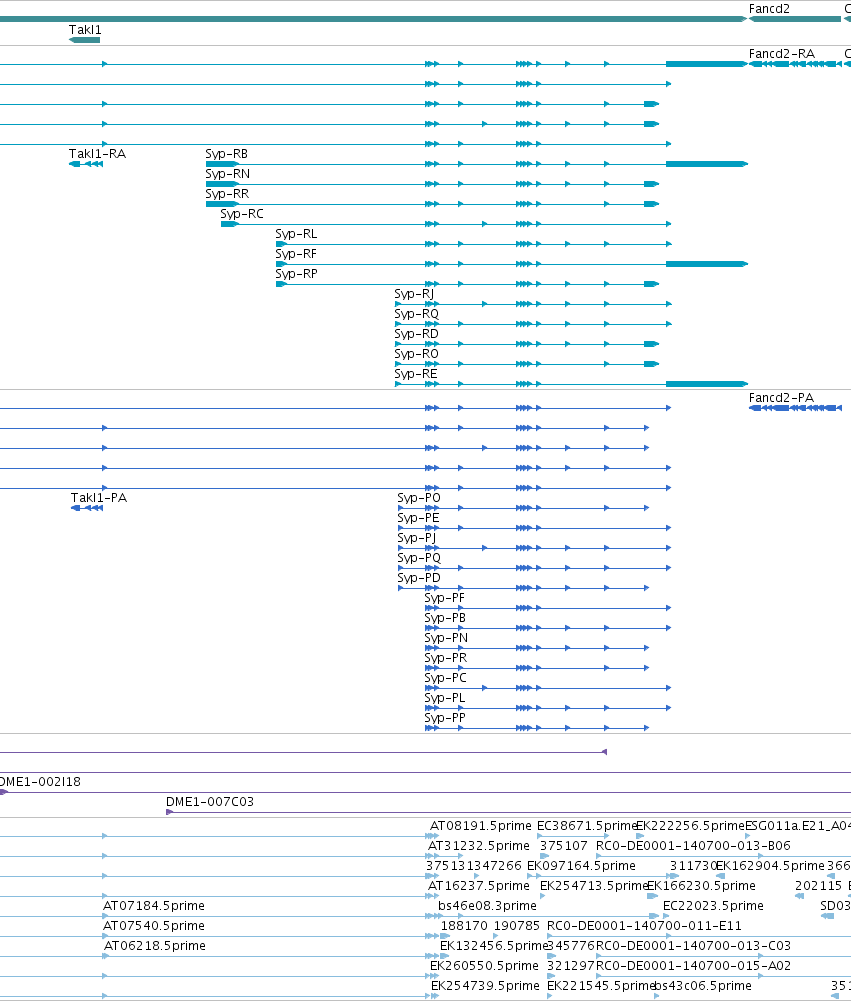
Task: Click the 188170 feature label
Action: click(x=464, y=926)
